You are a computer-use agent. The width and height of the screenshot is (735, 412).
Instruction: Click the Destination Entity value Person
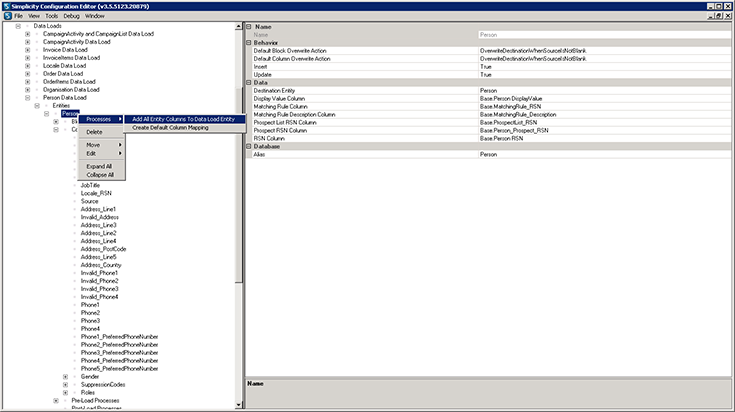(x=604, y=91)
